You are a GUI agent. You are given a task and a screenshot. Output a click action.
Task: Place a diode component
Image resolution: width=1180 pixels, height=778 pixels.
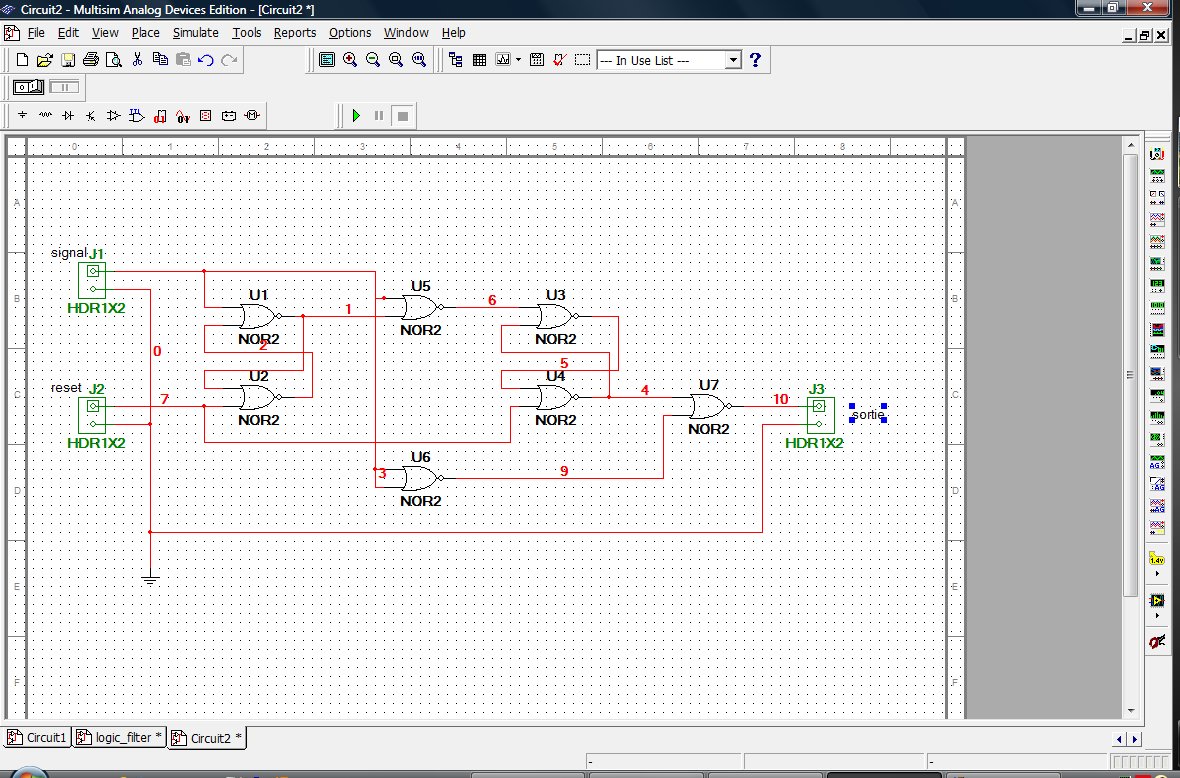click(x=68, y=116)
